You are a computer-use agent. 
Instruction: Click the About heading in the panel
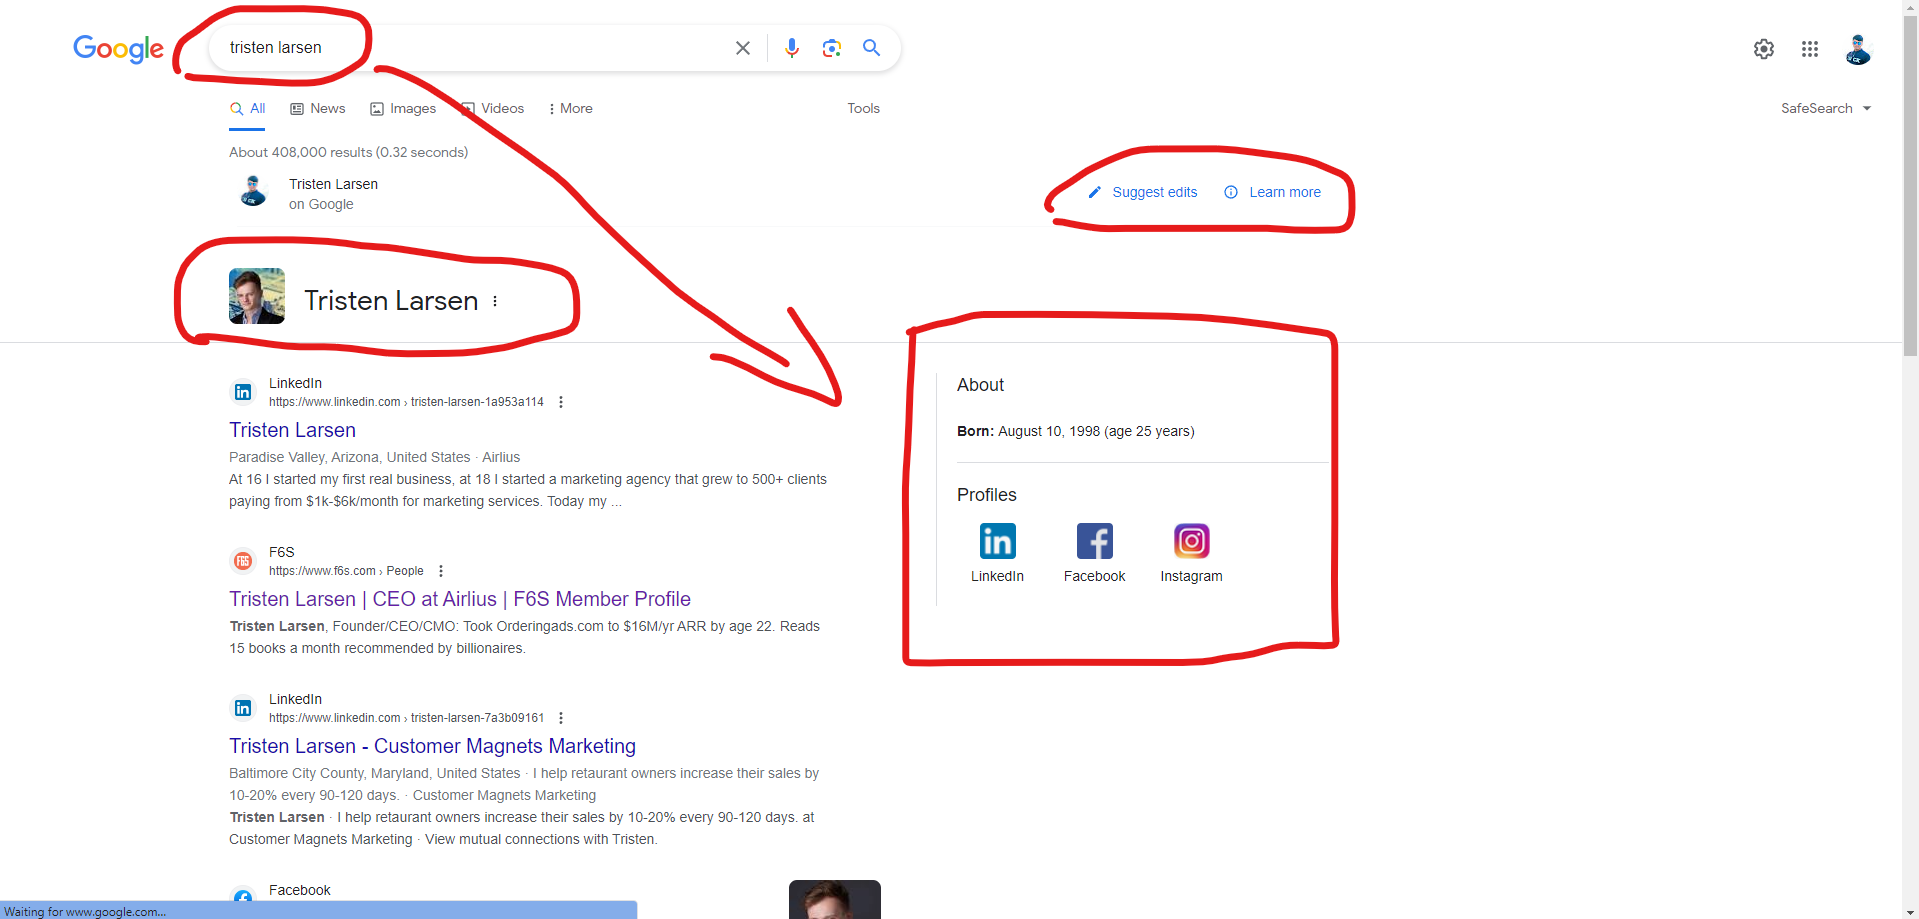(x=980, y=385)
